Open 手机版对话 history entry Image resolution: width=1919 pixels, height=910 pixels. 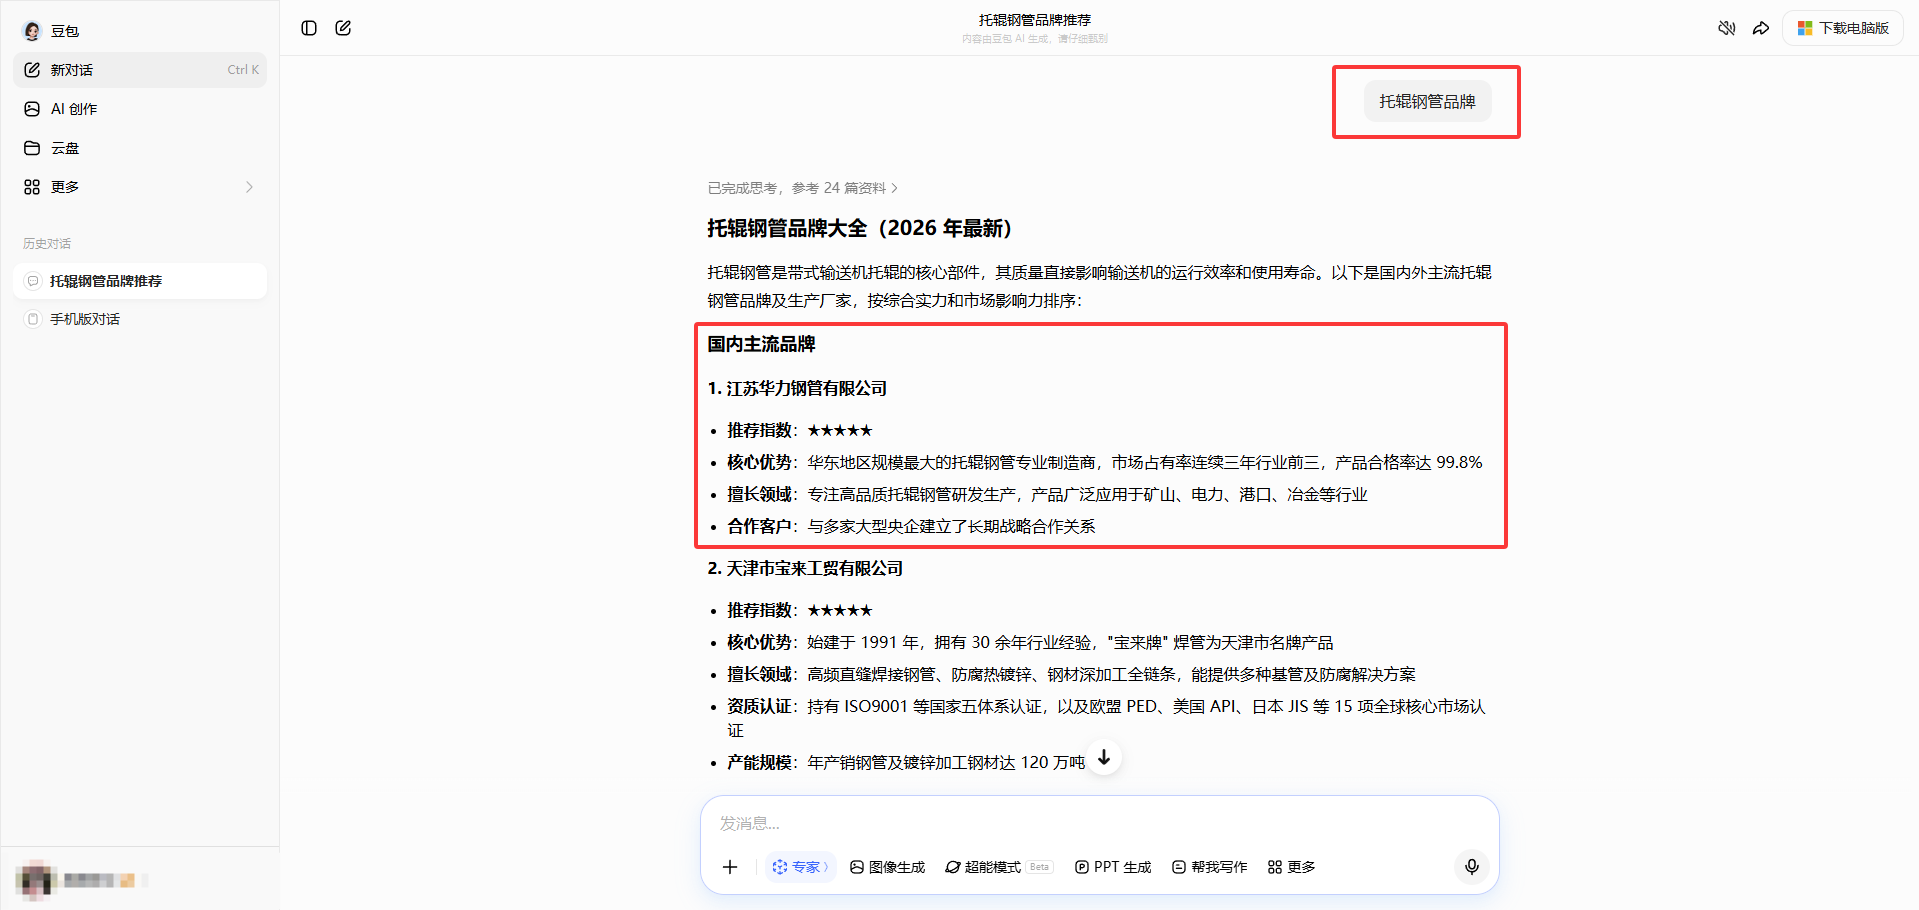[140, 319]
